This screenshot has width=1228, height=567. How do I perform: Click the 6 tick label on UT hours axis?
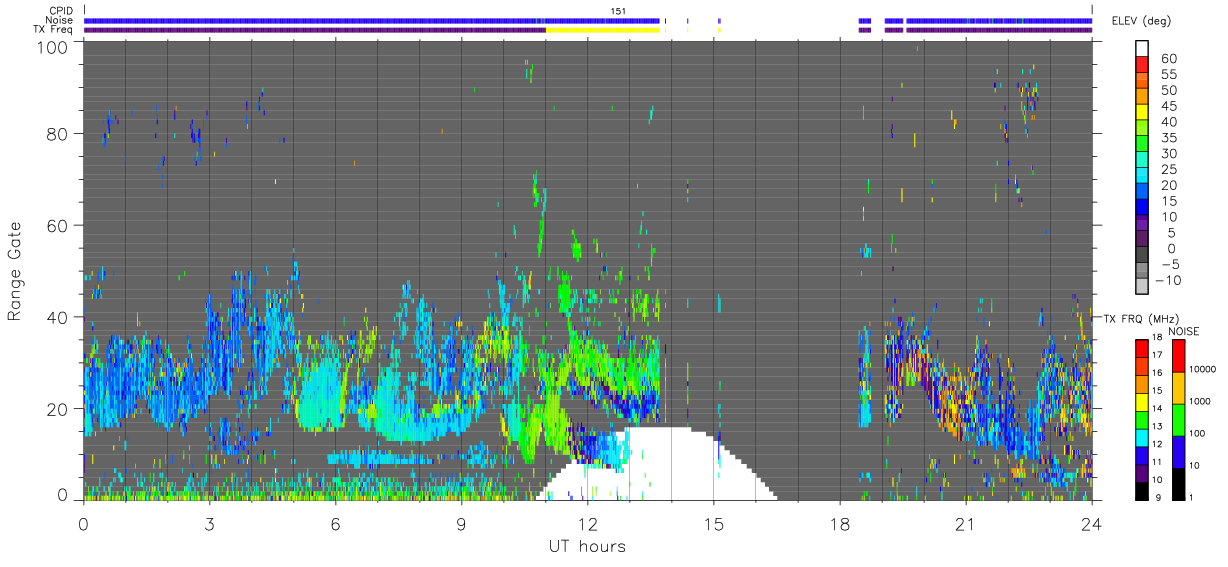pyautogui.click(x=336, y=523)
